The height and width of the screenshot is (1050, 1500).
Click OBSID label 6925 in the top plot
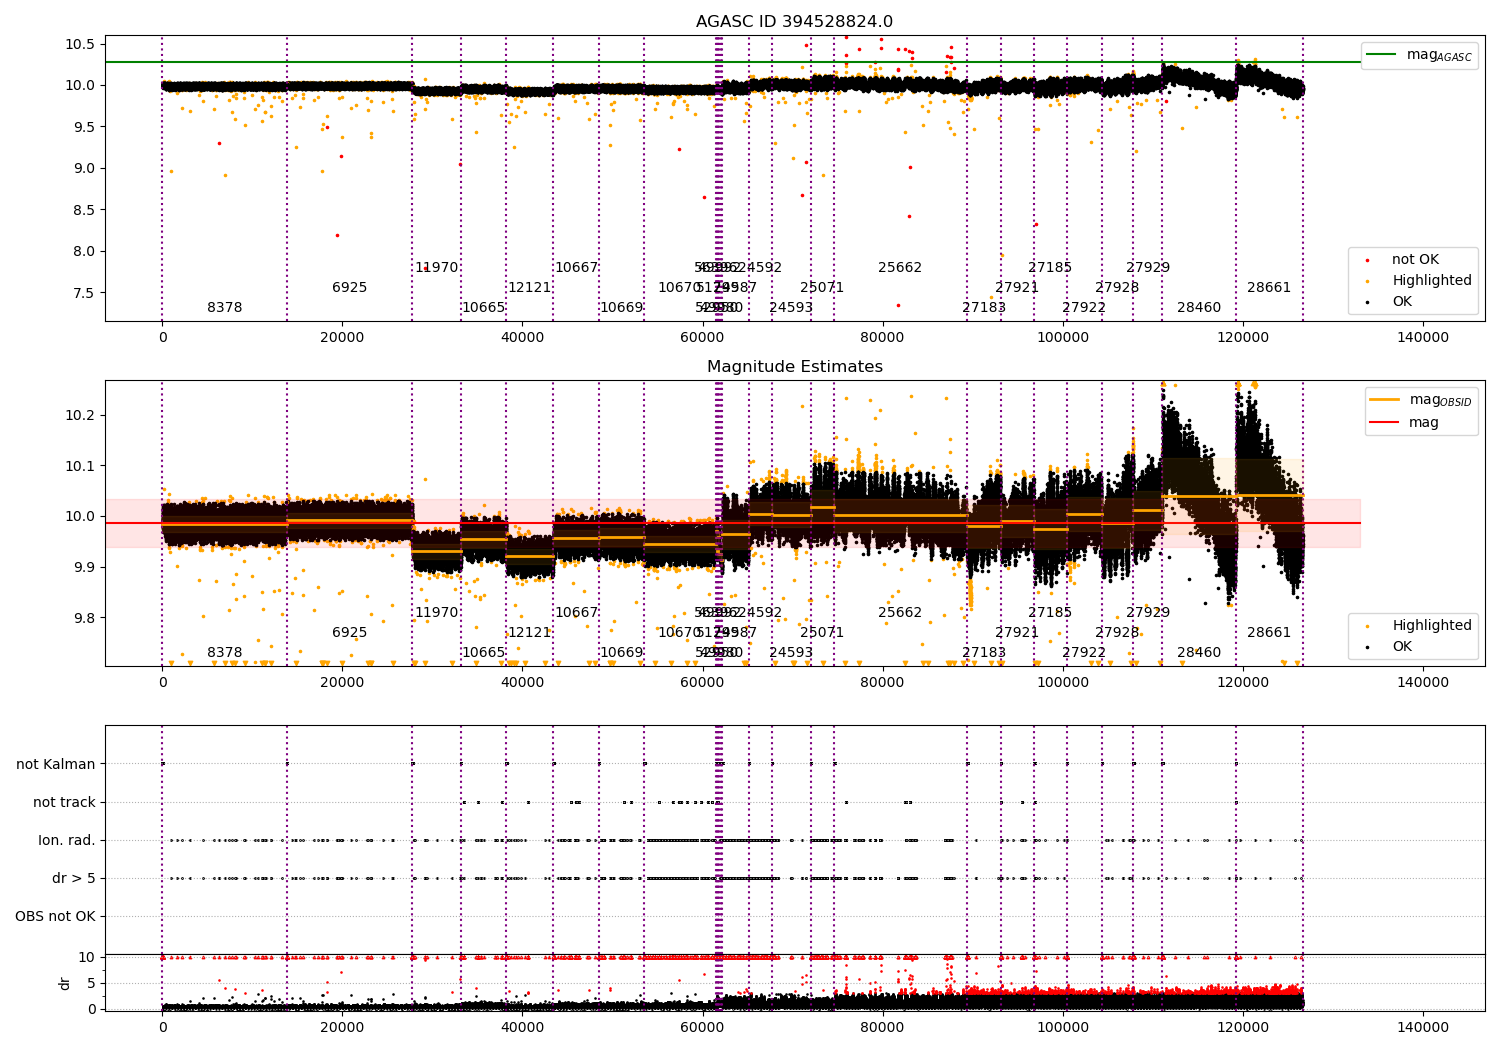click(x=350, y=288)
